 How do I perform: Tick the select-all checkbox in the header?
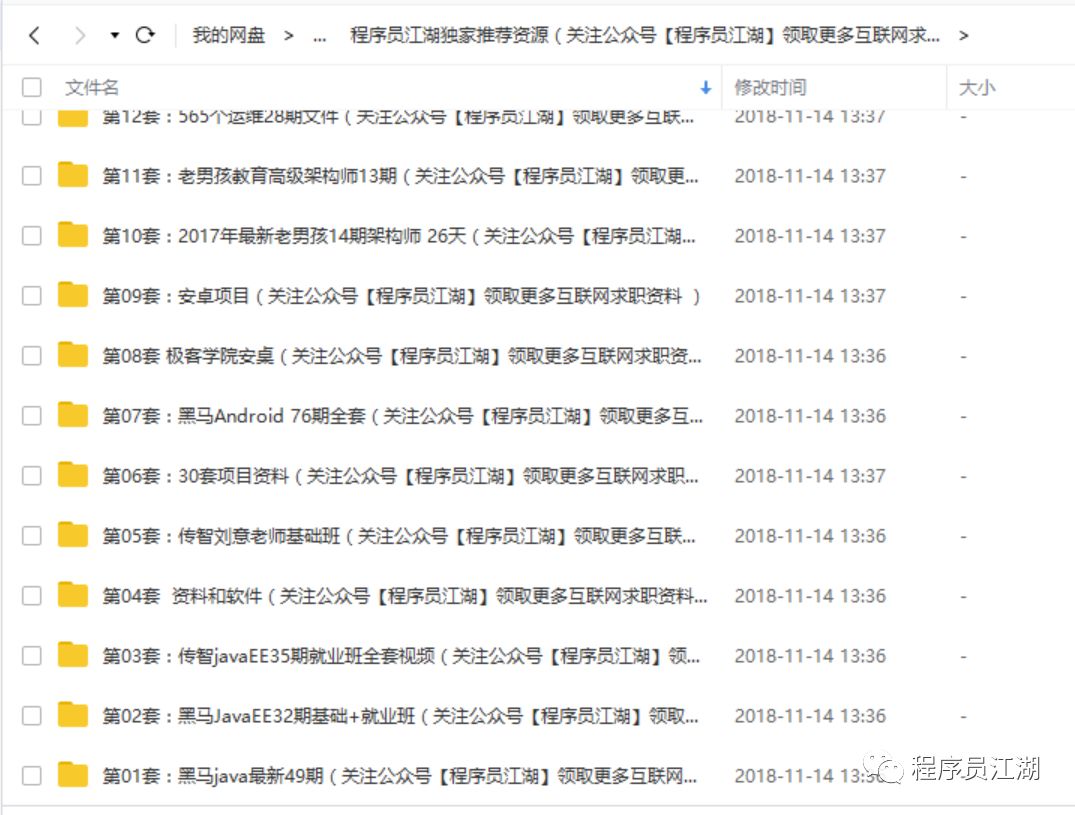[32, 87]
